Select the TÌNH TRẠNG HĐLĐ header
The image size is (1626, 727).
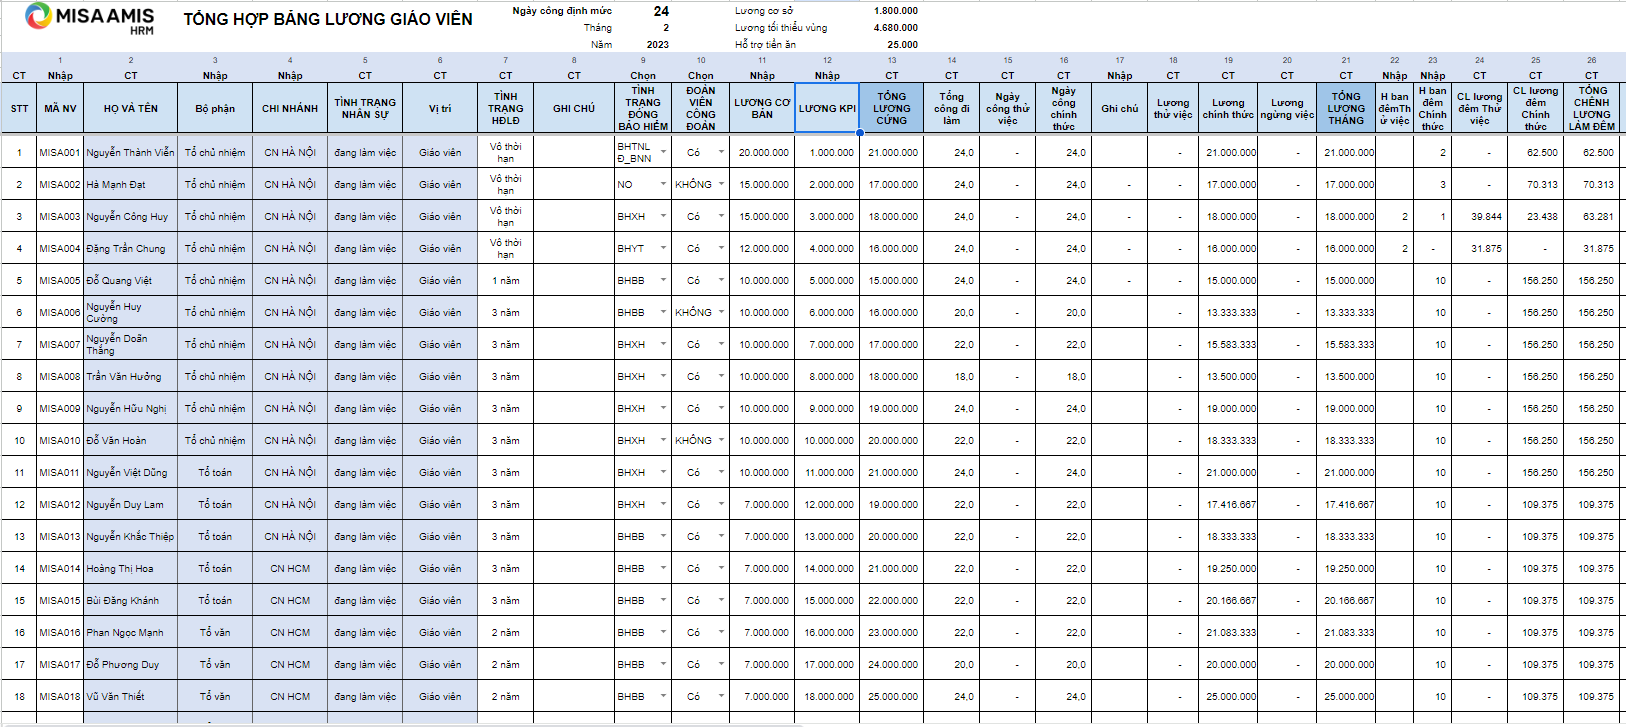coord(506,108)
